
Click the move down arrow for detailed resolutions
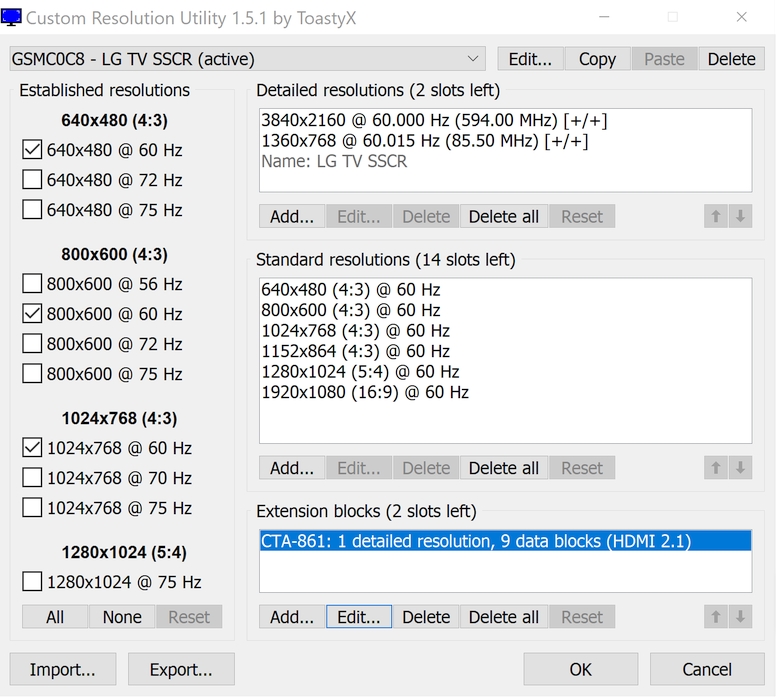point(740,217)
